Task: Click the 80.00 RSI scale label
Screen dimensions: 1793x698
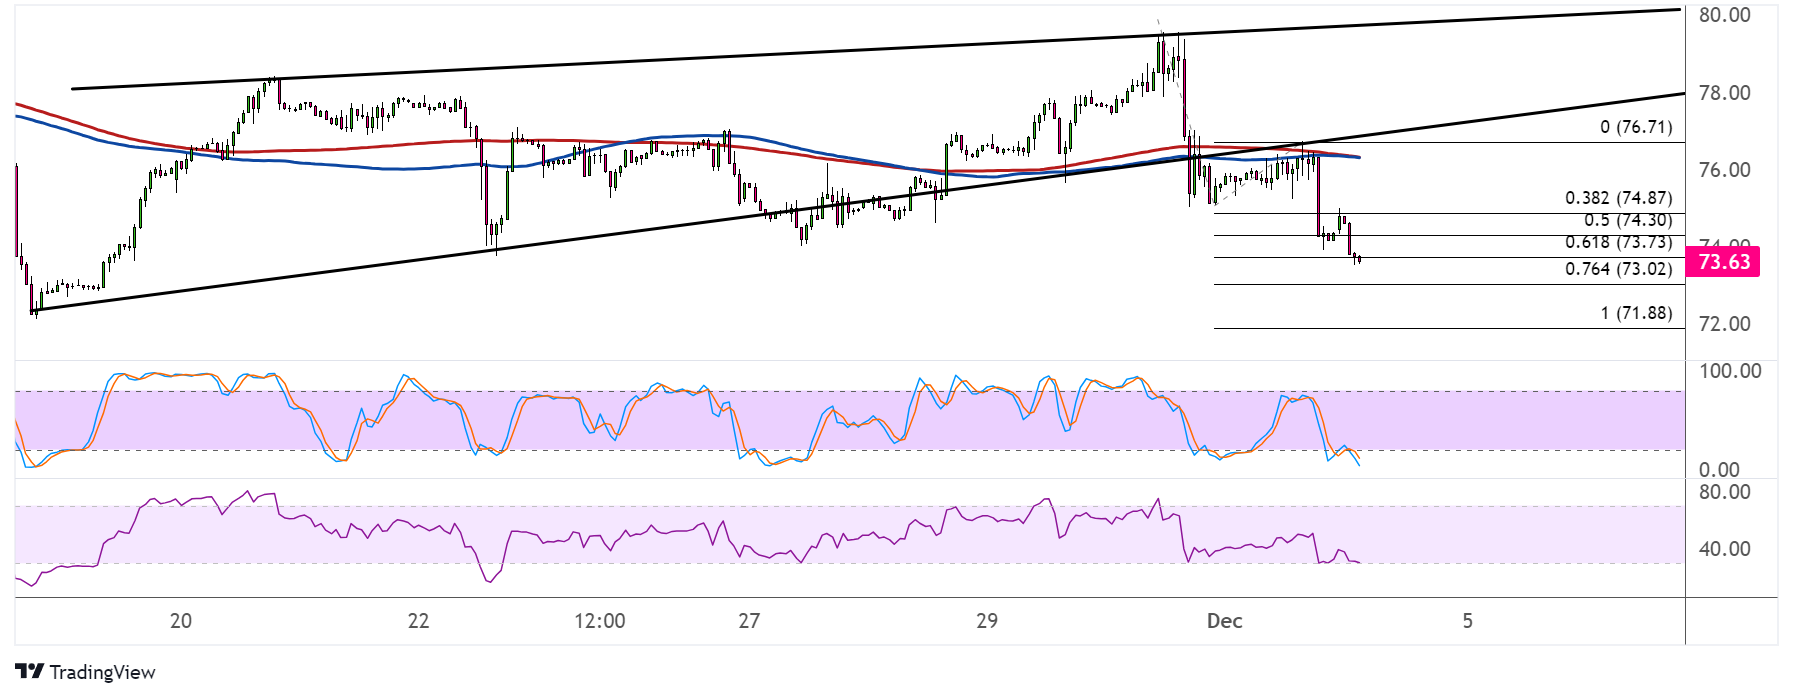Action: (1724, 492)
